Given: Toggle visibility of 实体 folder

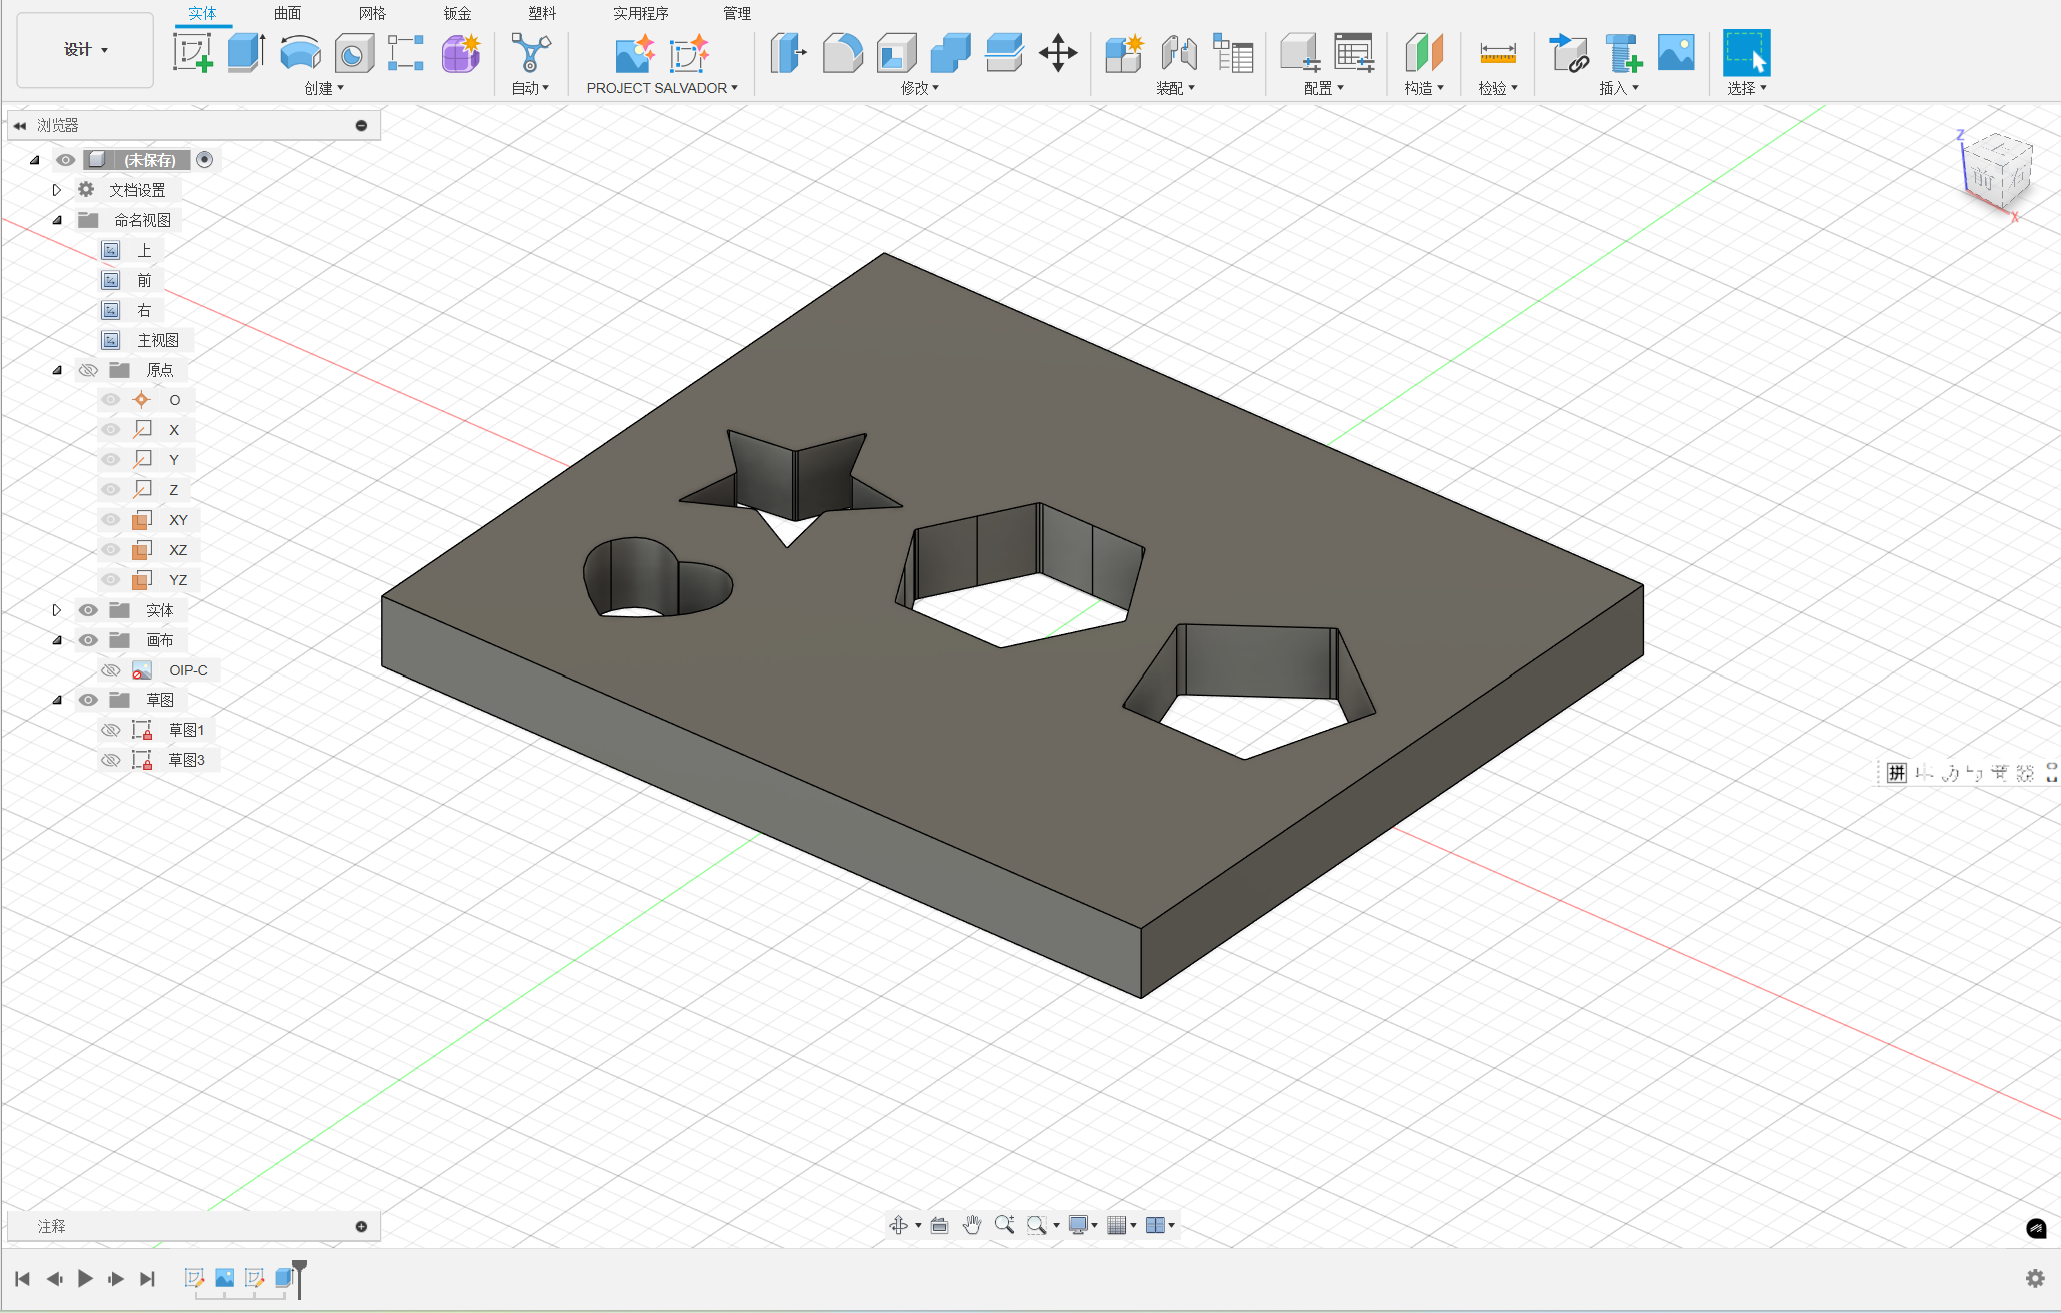Looking at the screenshot, I should (x=88, y=610).
